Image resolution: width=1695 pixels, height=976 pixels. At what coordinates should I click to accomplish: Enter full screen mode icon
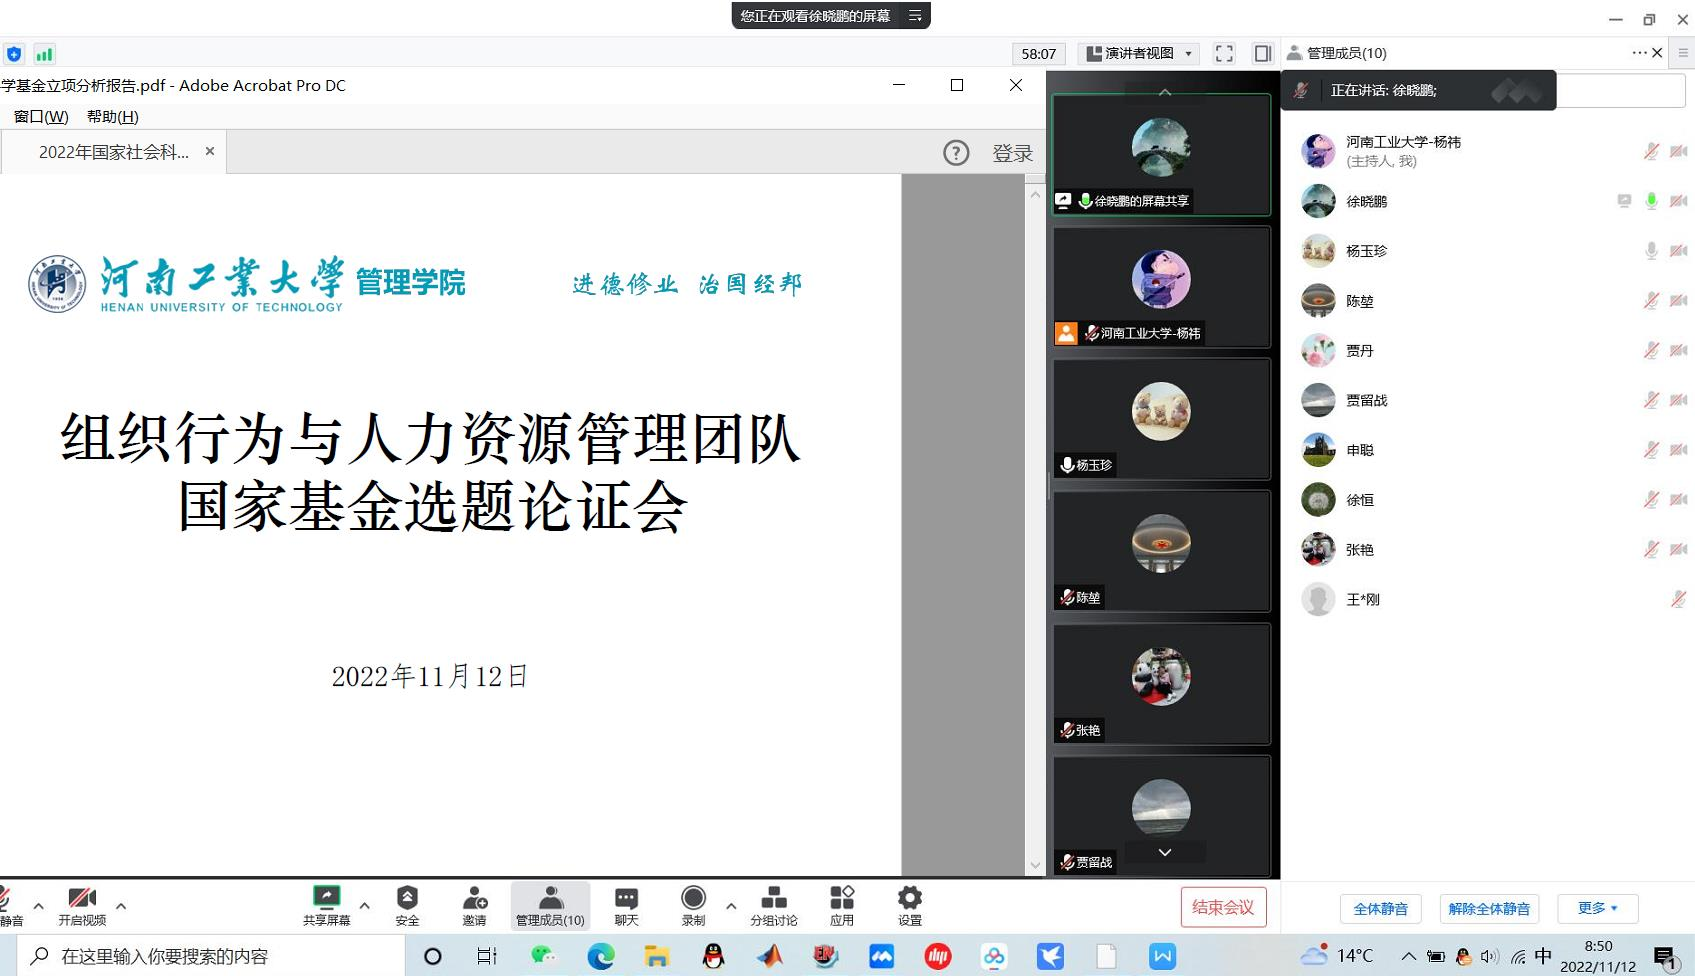click(x=1224, y=54)
